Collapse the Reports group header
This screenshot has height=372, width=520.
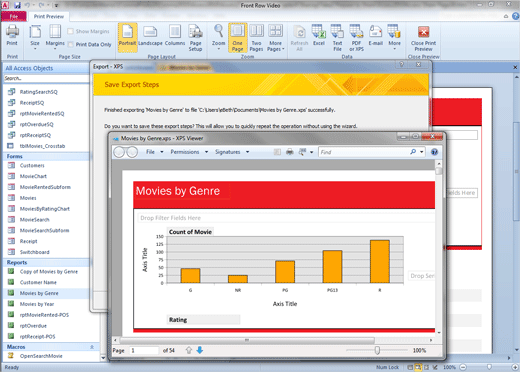tap(46, 263)
